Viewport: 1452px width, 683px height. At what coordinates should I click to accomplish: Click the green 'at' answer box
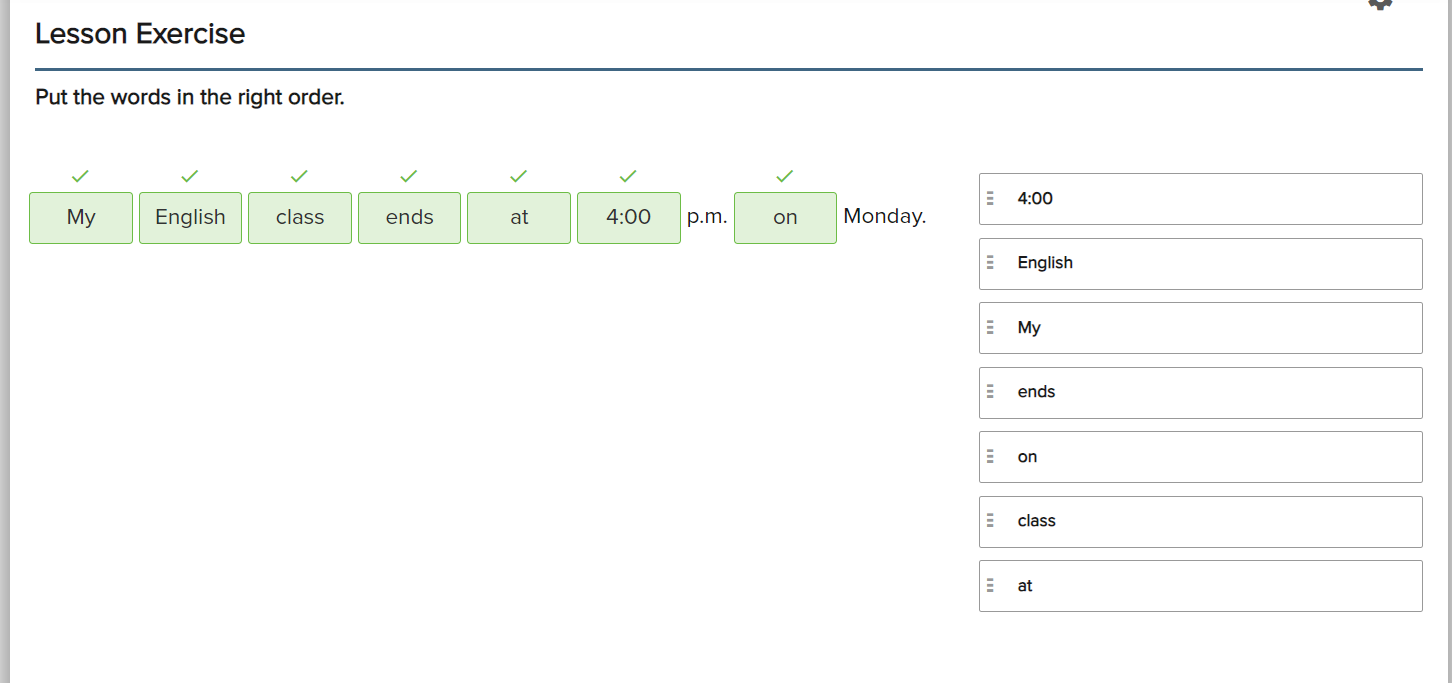tap(519, 217)
